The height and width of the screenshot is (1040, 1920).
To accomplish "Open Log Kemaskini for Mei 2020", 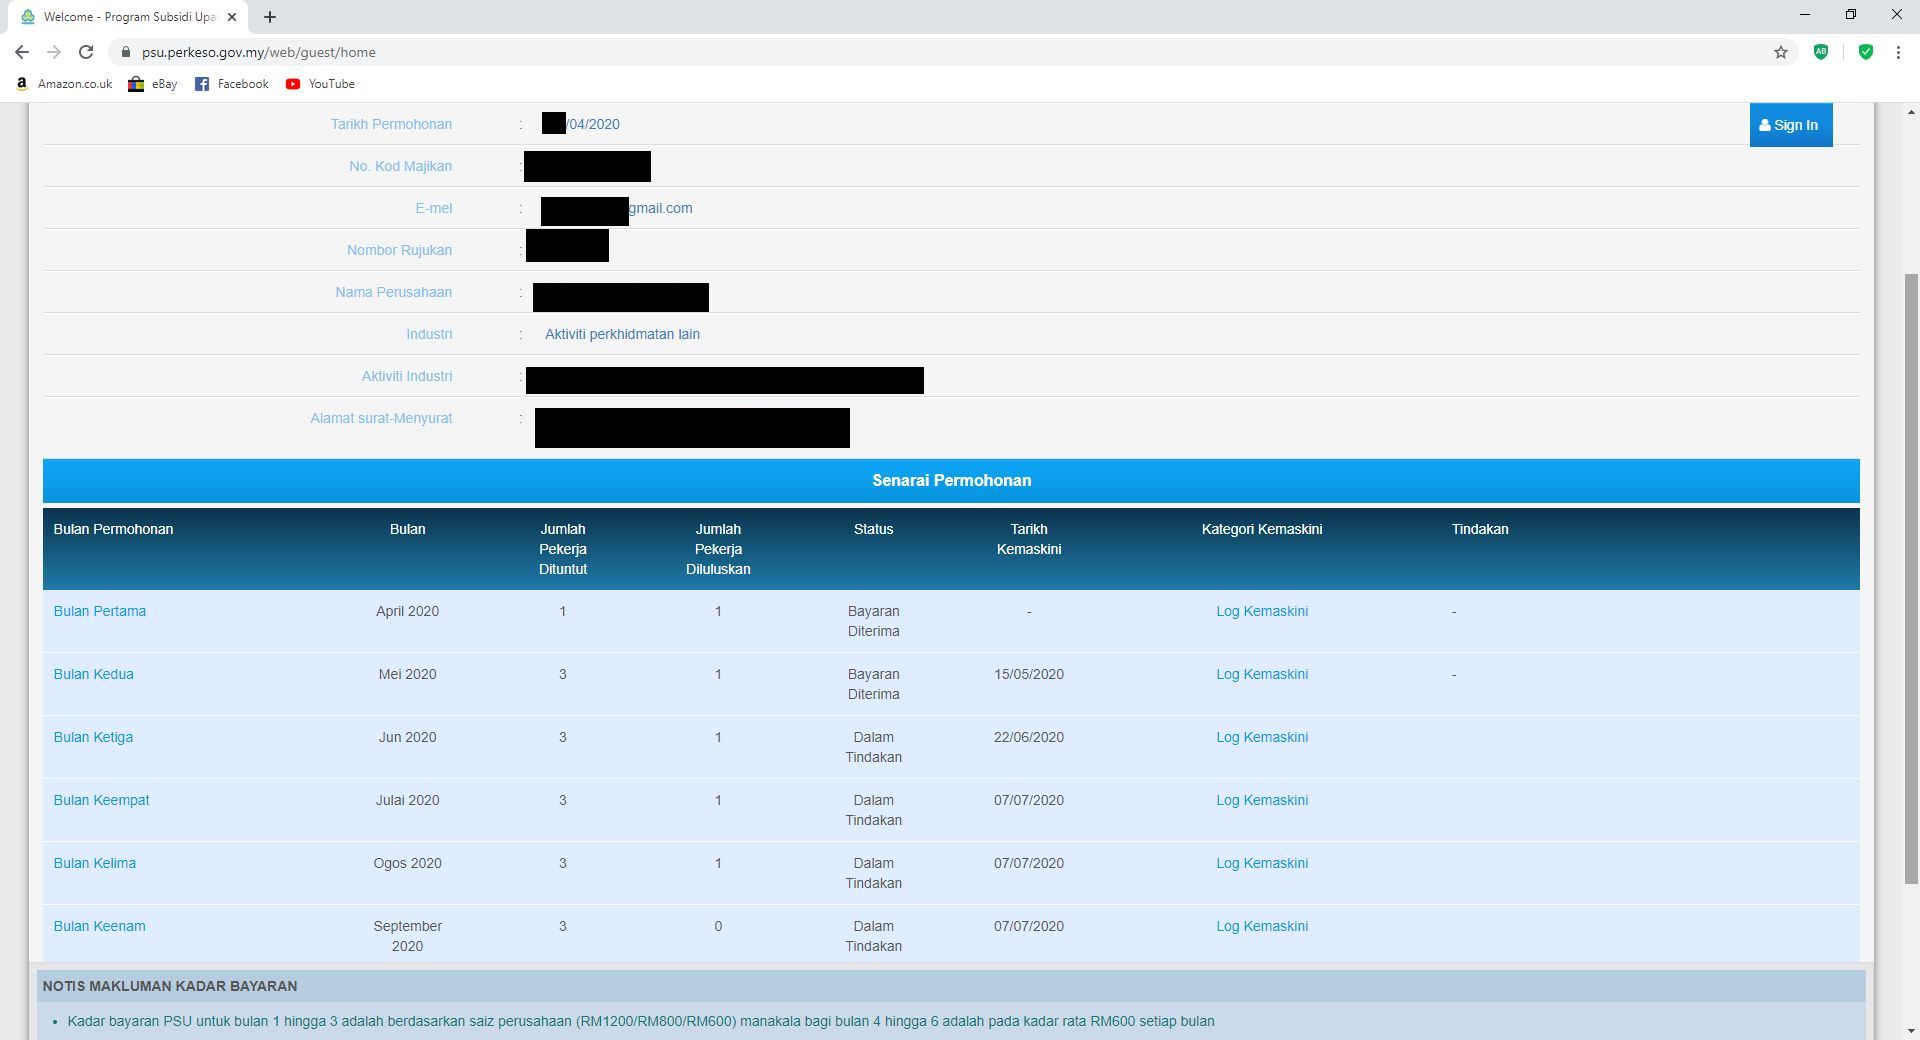I will coord(1261,674).
